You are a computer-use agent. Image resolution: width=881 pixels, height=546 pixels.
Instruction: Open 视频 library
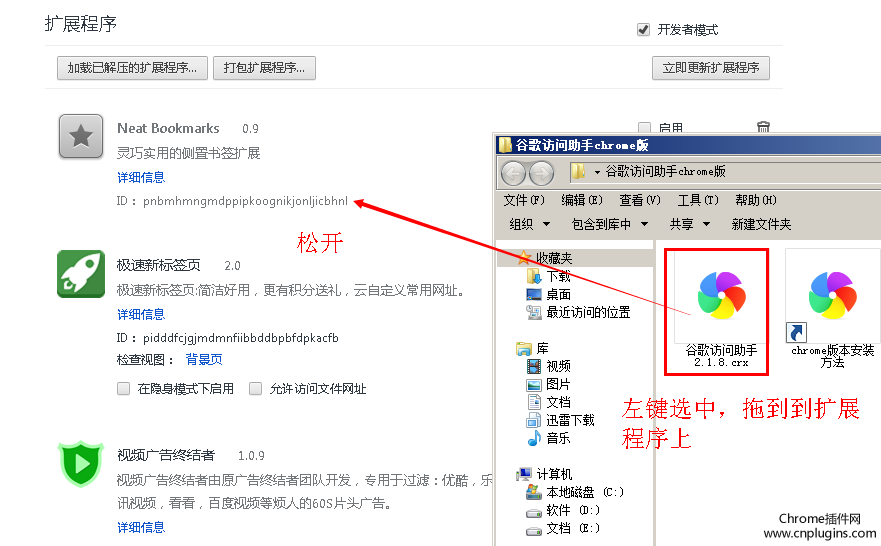pos(558,366)
